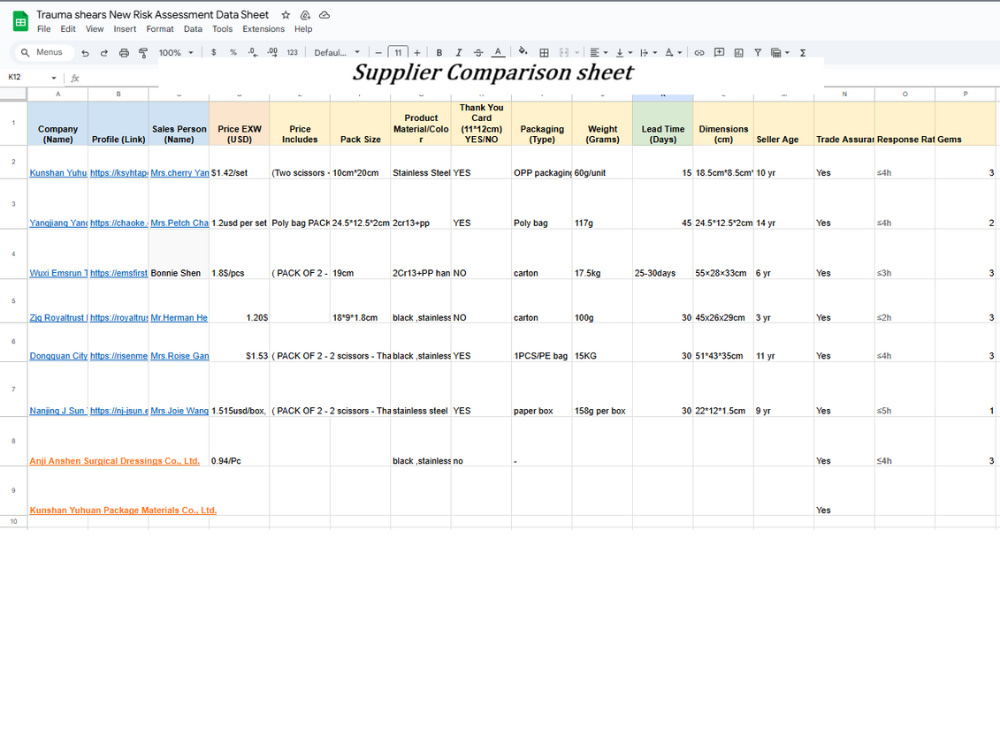Screen dimensions: 1000x750
Task: Open the text color picker
Action: [x=498, y=53]
